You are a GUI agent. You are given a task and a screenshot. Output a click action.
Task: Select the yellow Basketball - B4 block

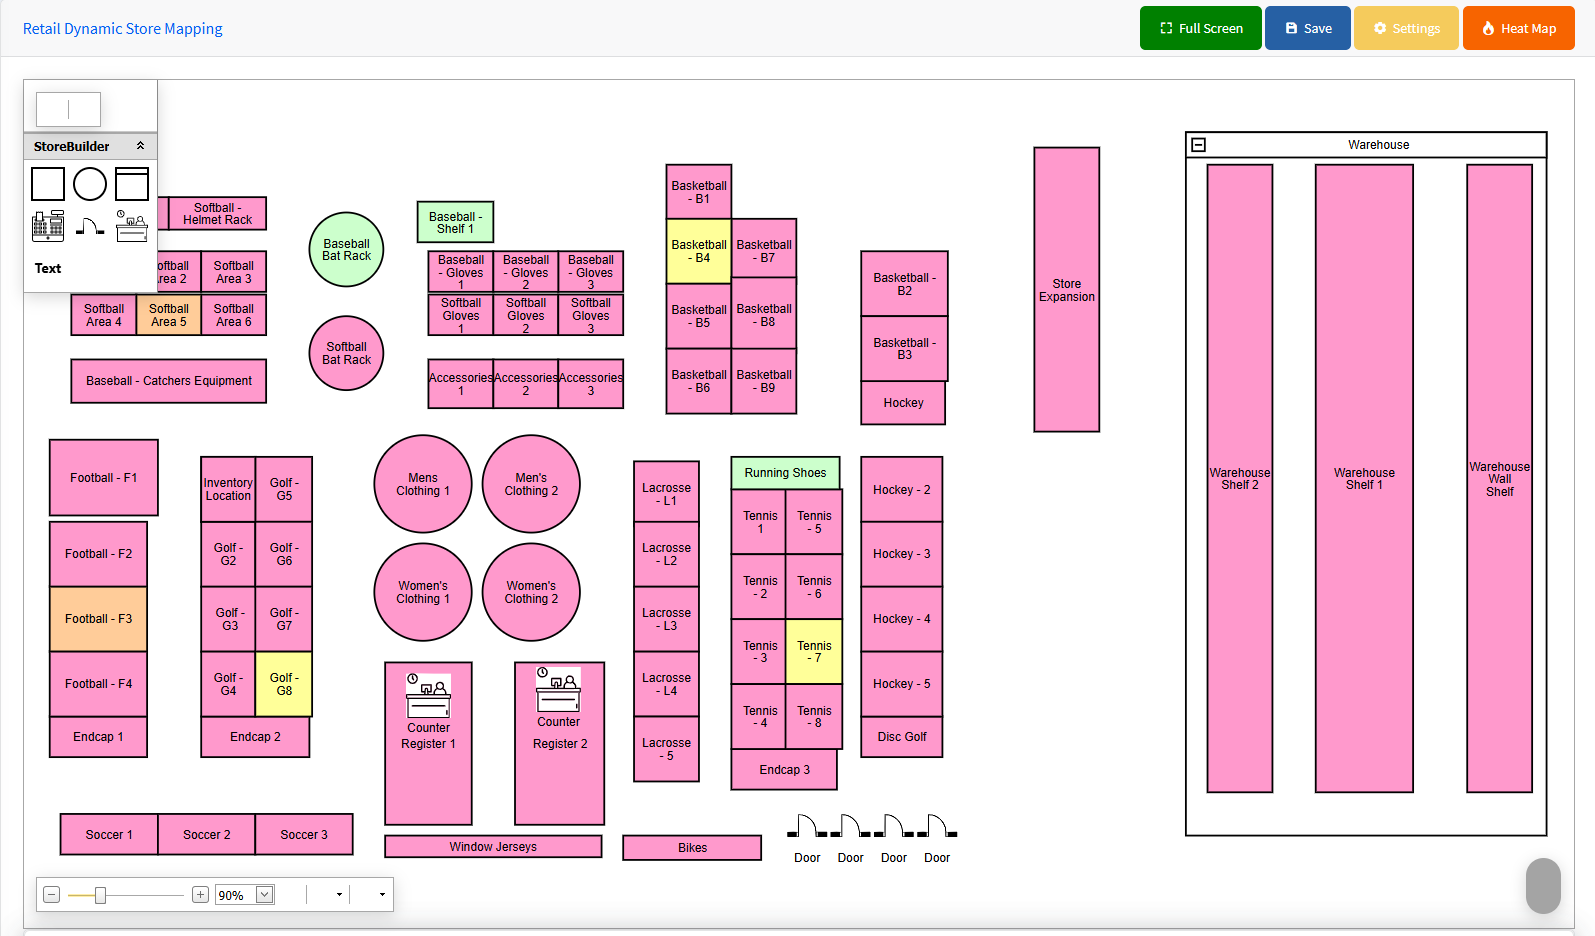(699, 251)
